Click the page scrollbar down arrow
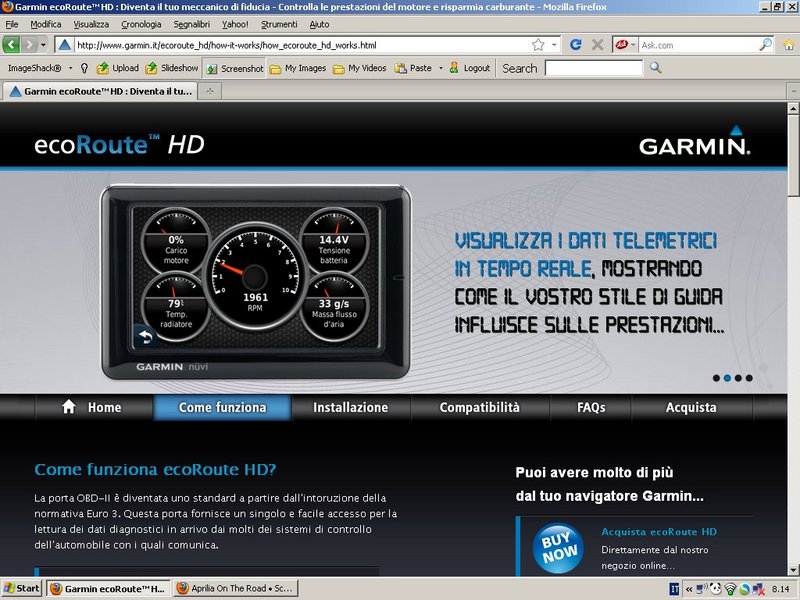 [x=793, y=569]
